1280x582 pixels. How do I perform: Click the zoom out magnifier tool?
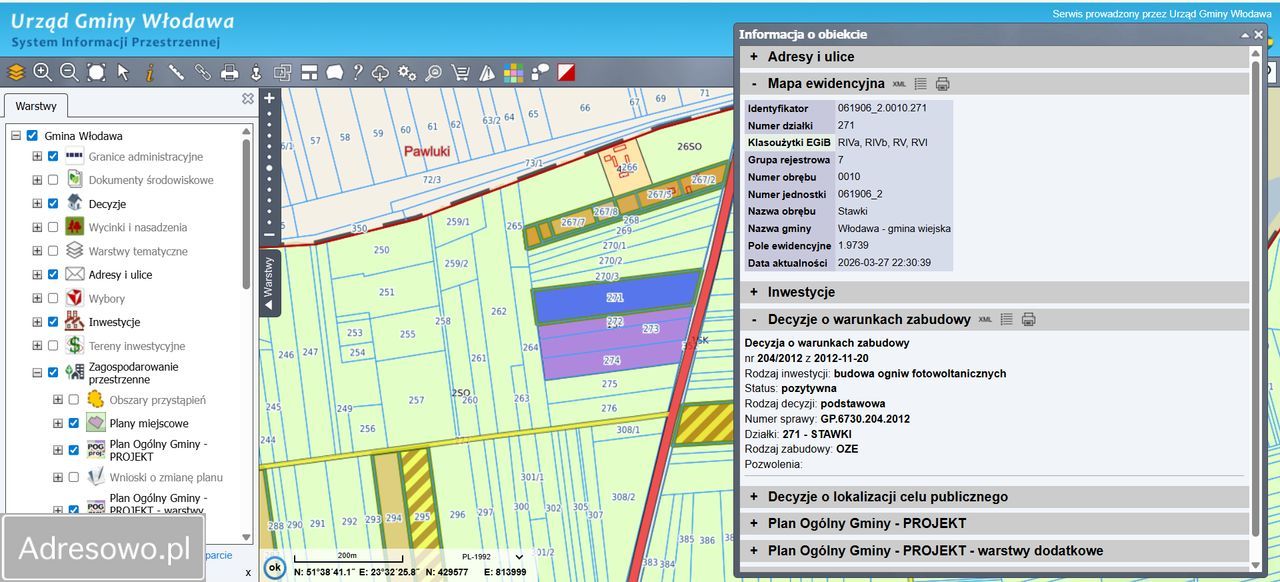tap(69, 72)
